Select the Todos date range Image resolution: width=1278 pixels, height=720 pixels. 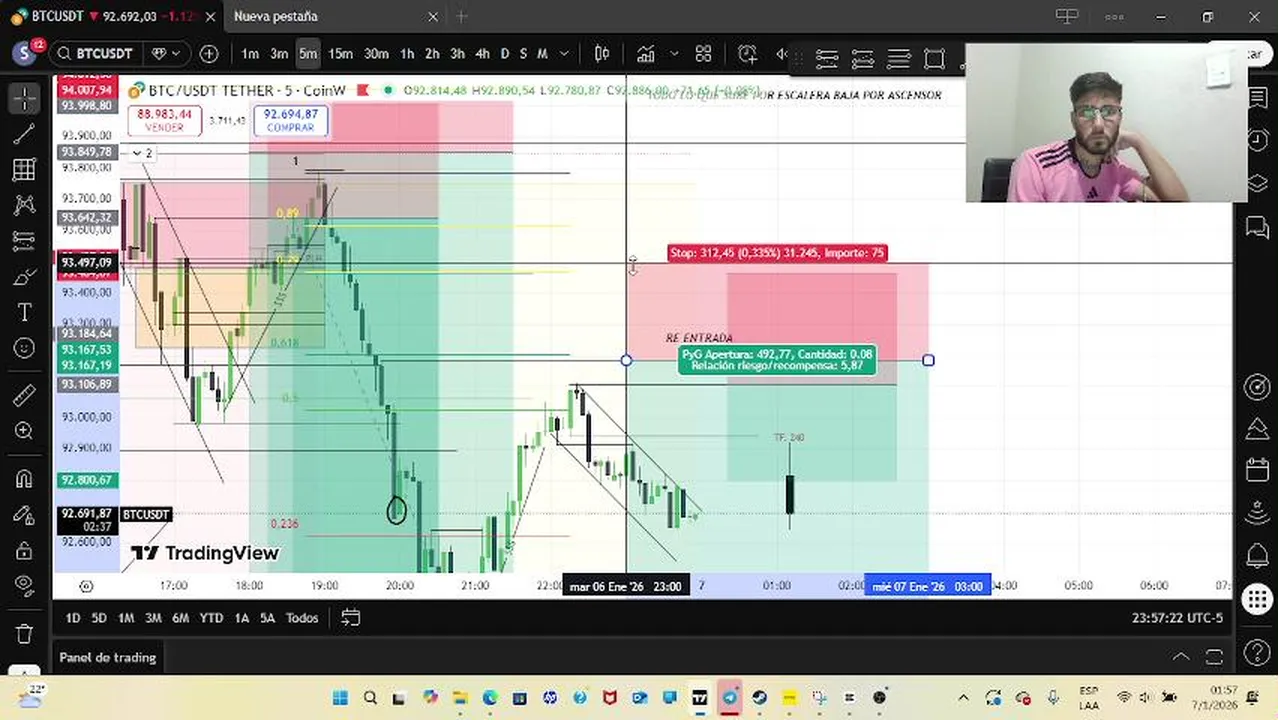(302, 618)
